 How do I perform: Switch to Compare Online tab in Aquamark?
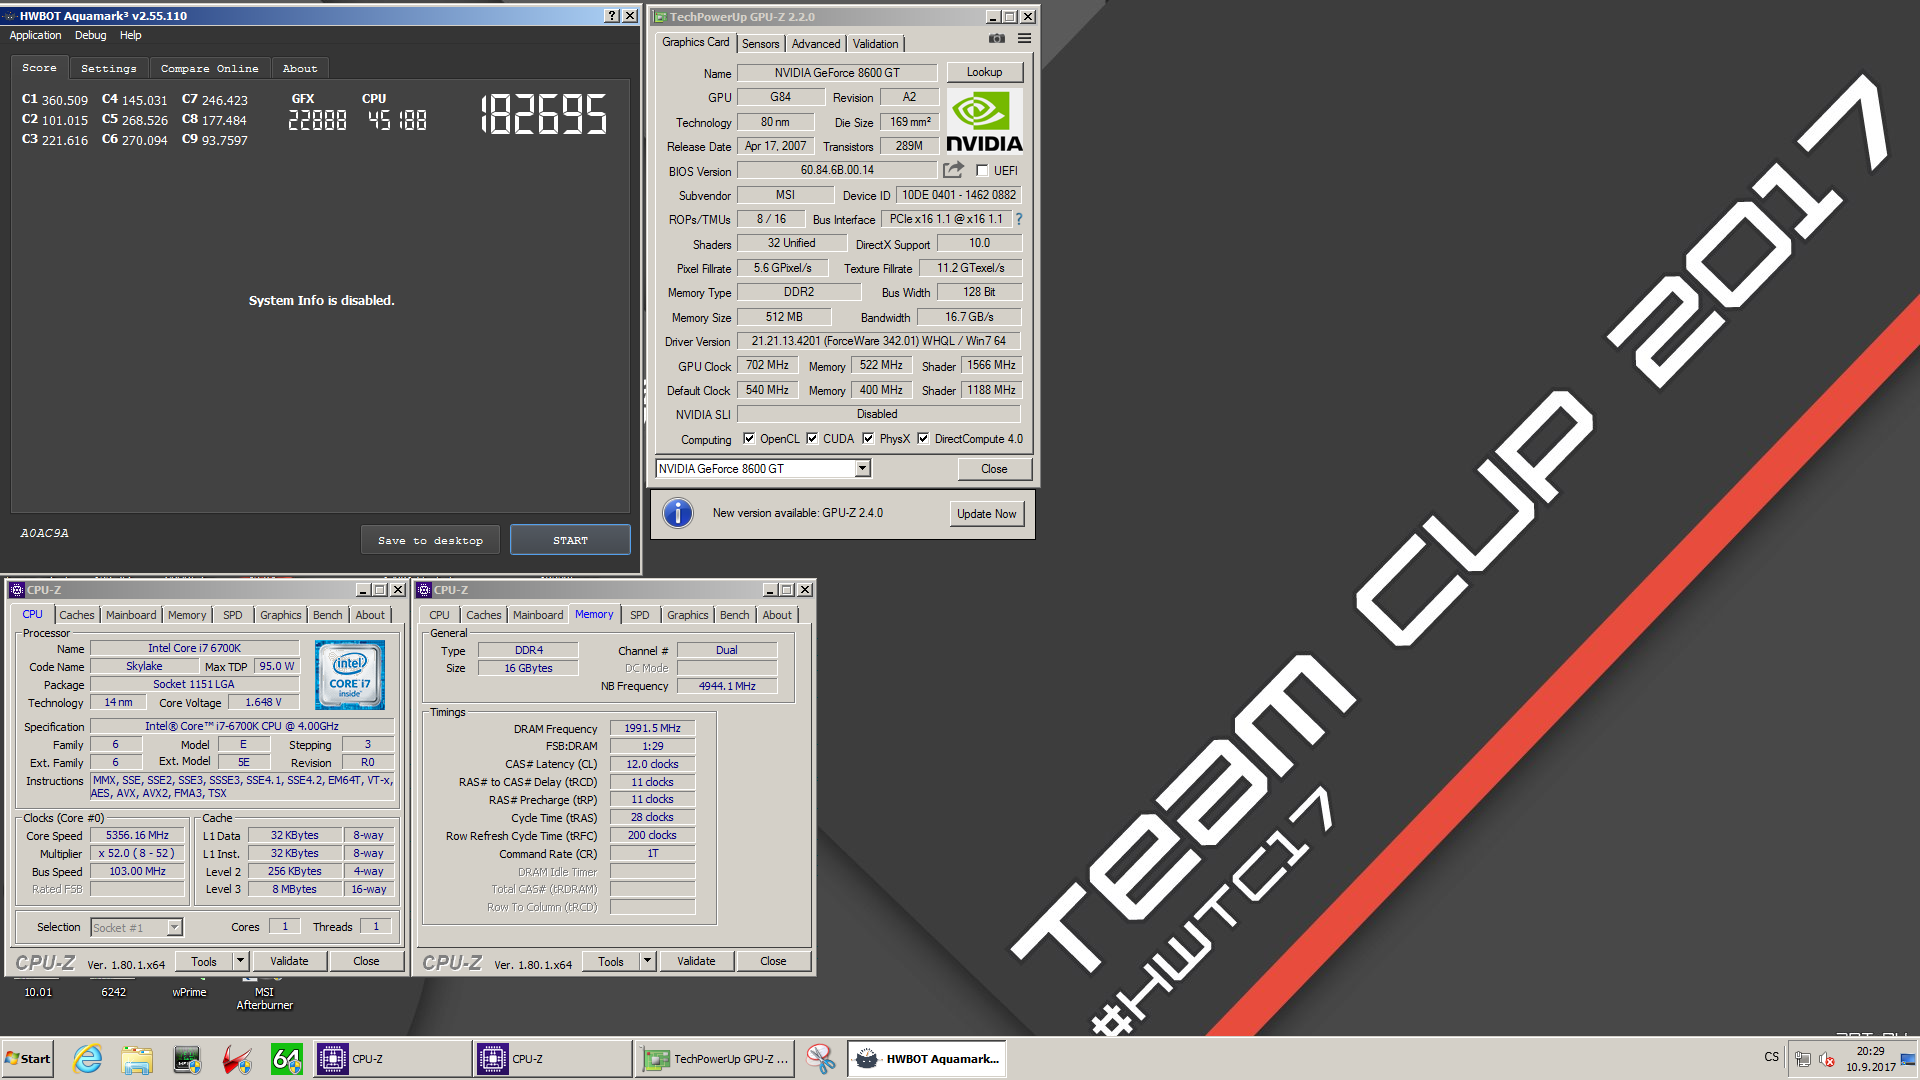click(x=209, y=68)
